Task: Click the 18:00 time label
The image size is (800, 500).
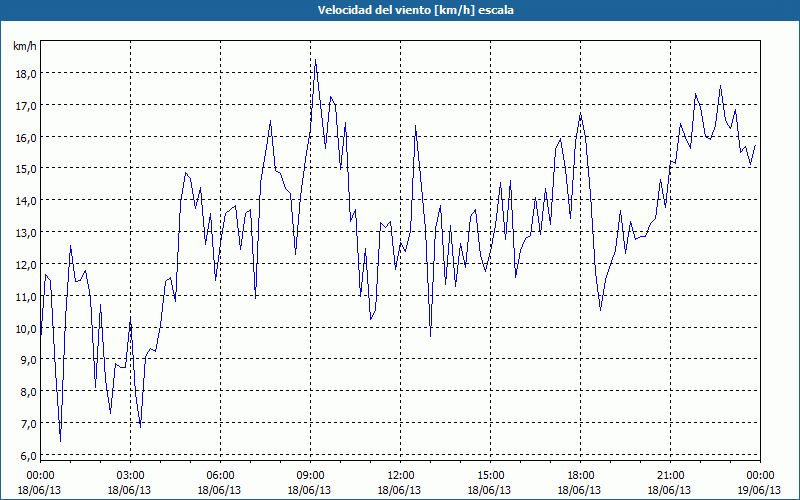Action: [580, 476]
